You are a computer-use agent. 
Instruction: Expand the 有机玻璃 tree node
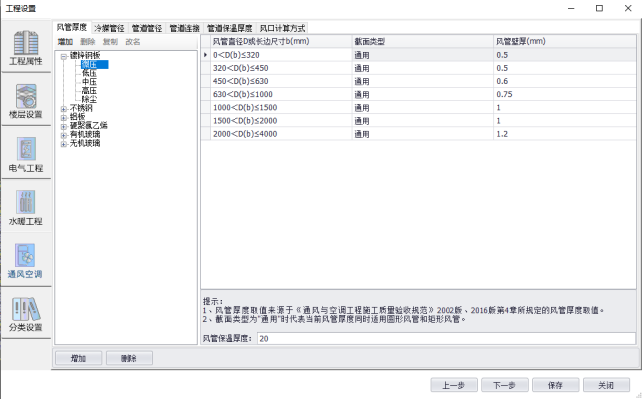(x=63, y=135)
